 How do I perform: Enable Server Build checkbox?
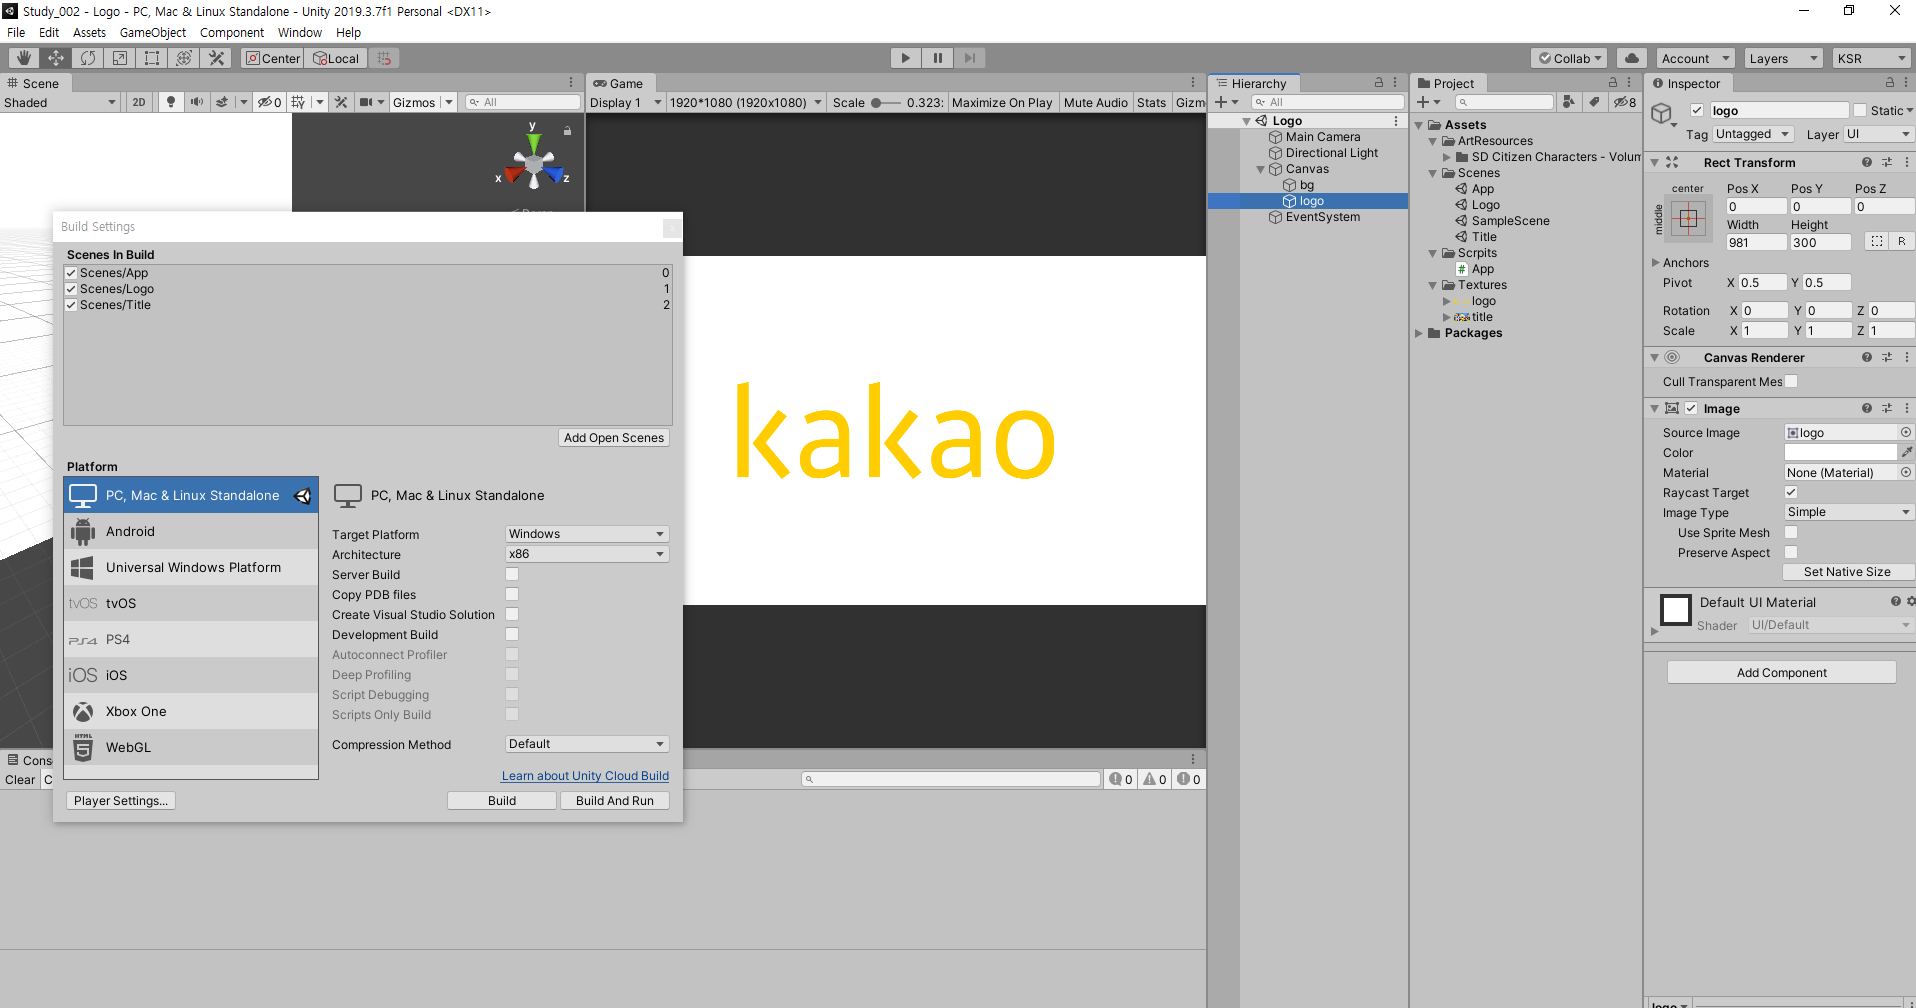tap(512, 574)
